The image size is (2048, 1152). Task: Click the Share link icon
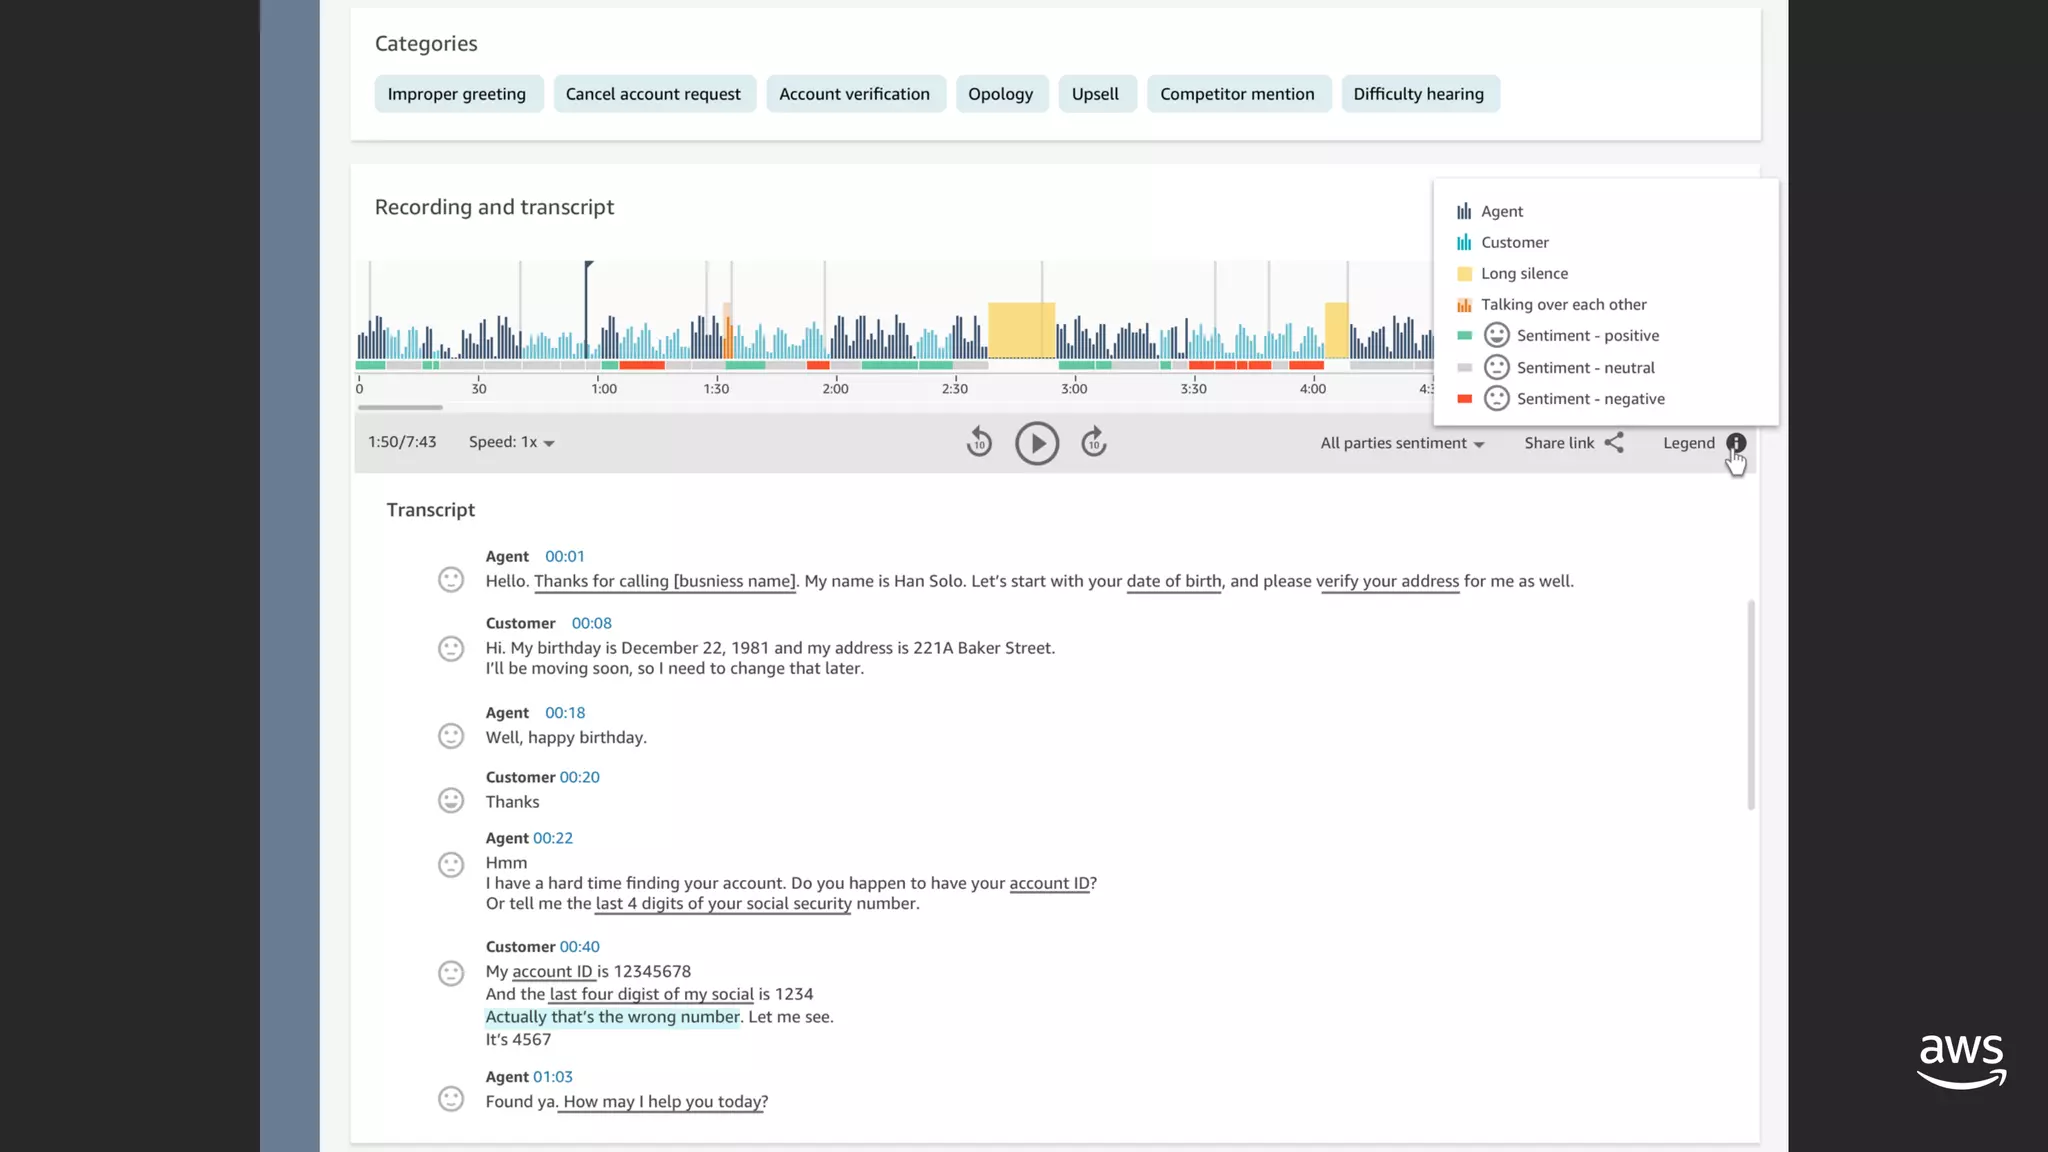(x=1614, y=443)
